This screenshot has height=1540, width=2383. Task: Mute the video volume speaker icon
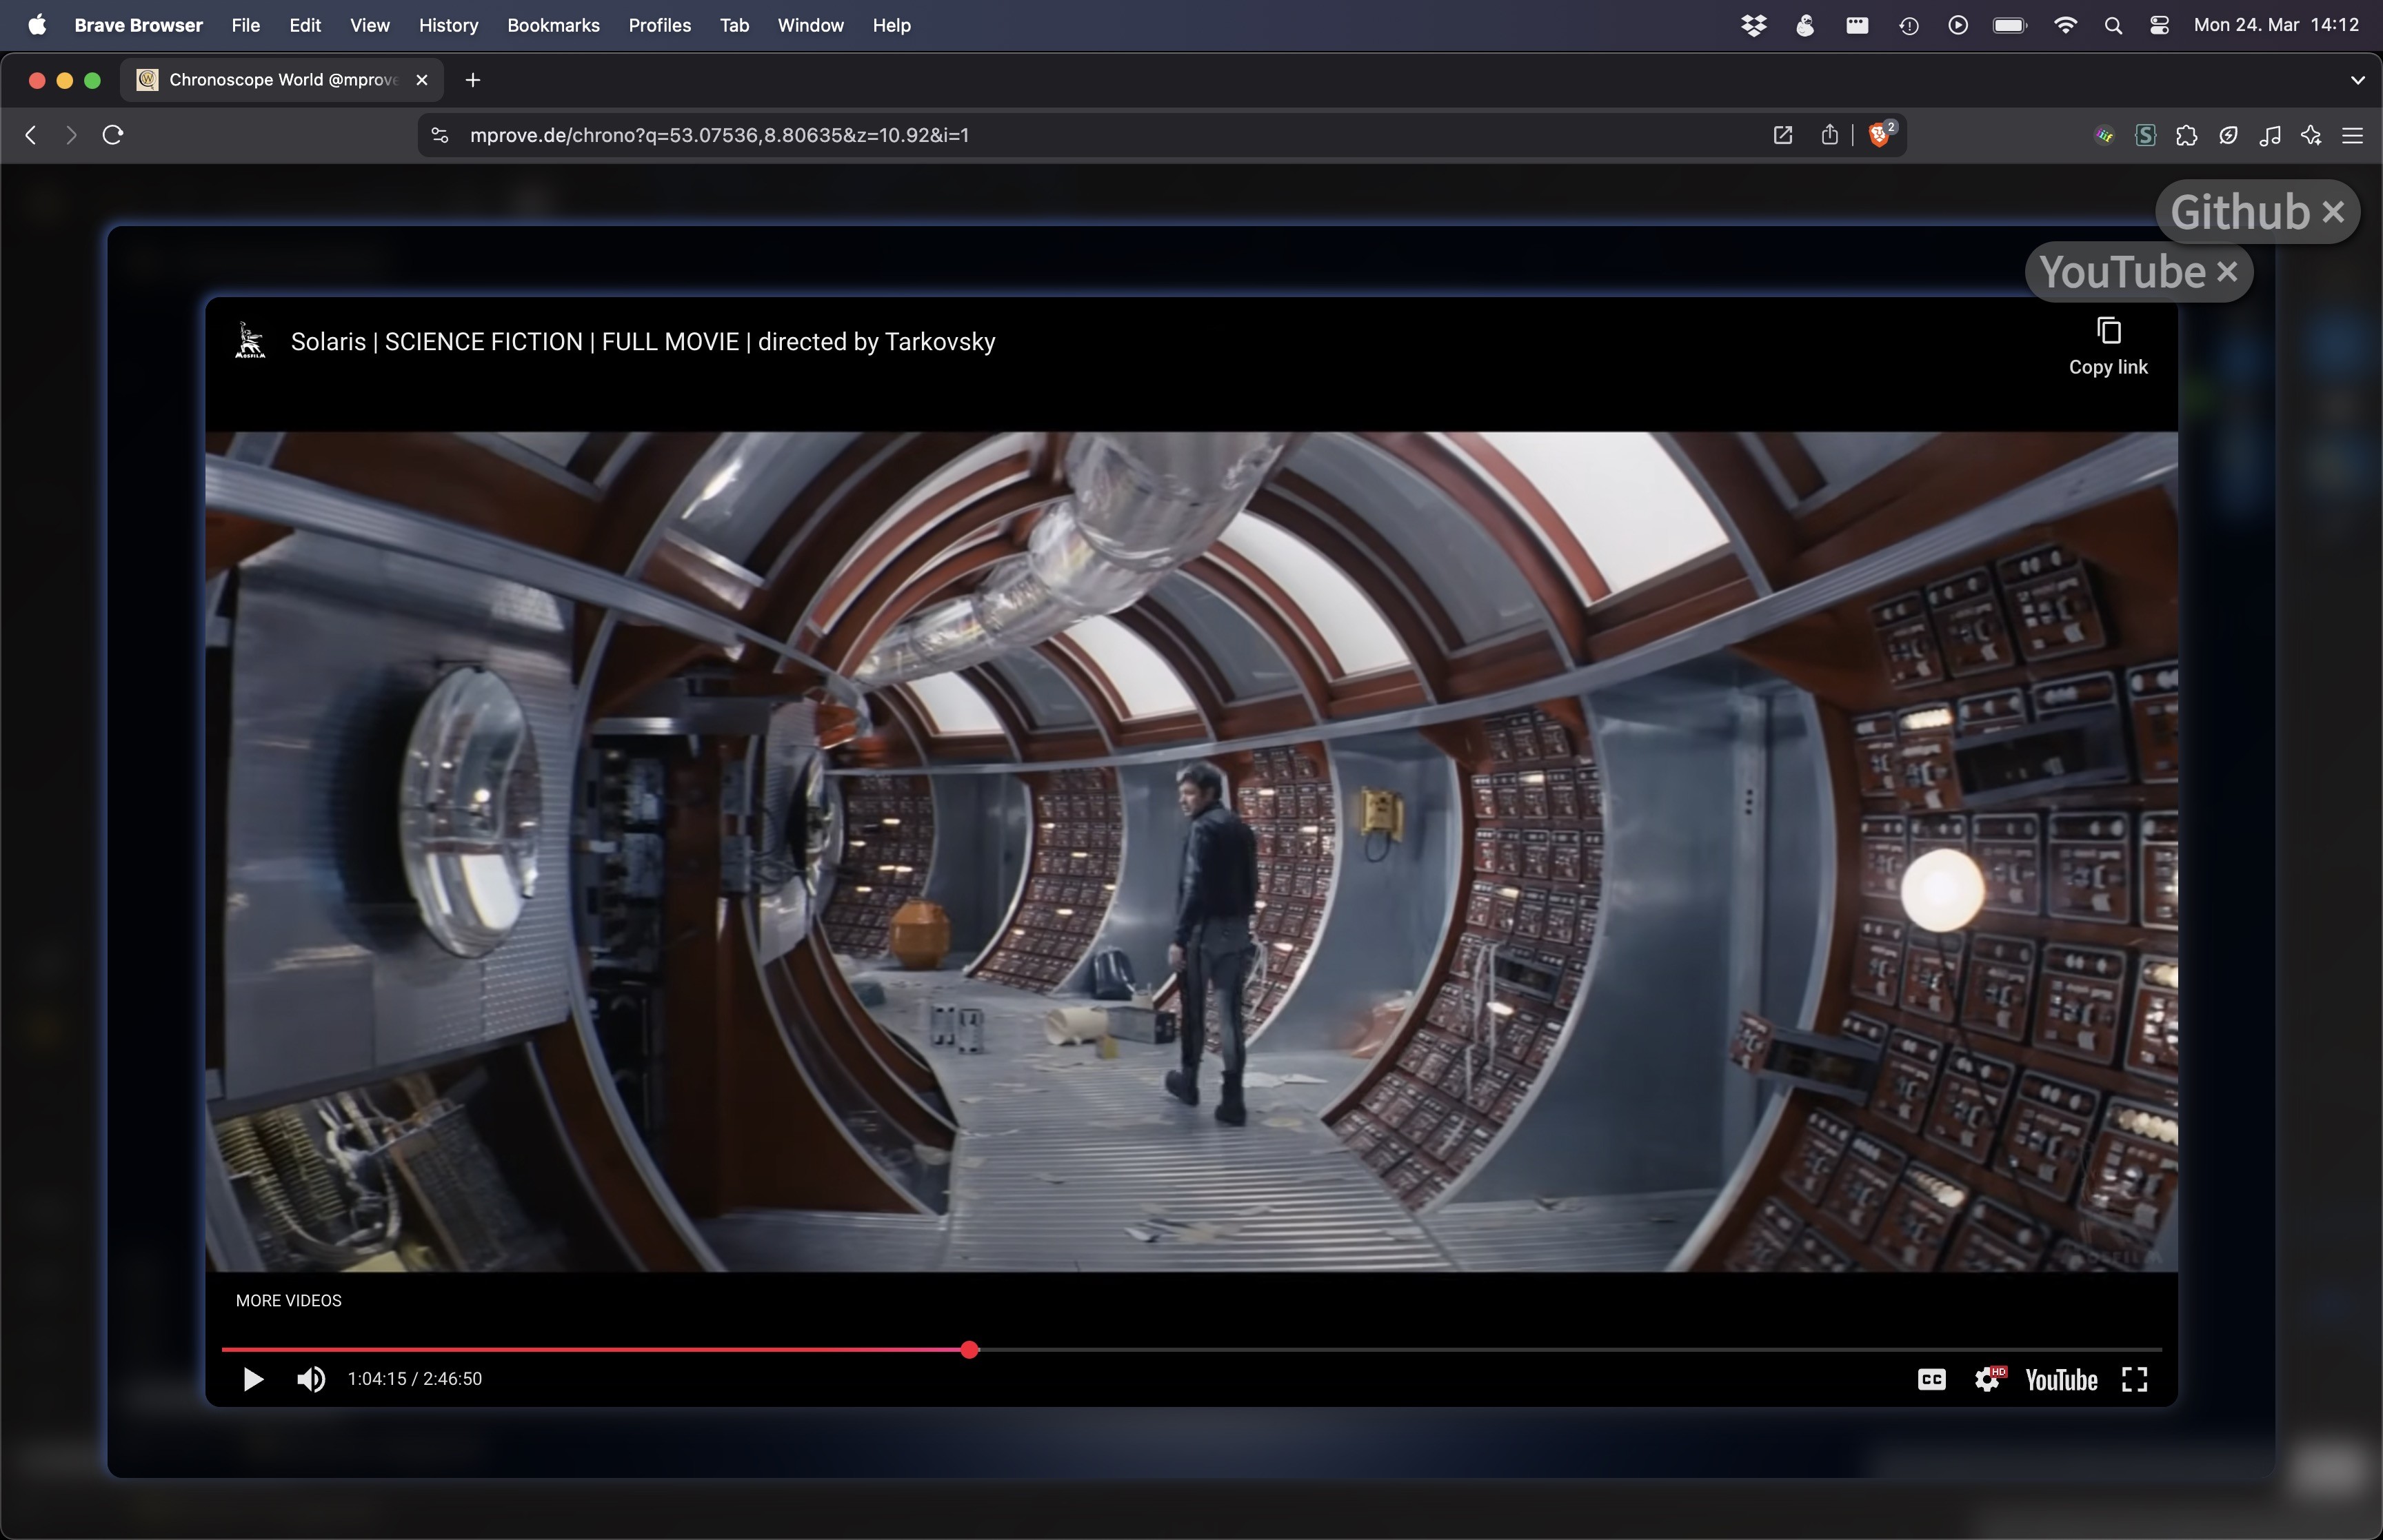point(311,1380)
